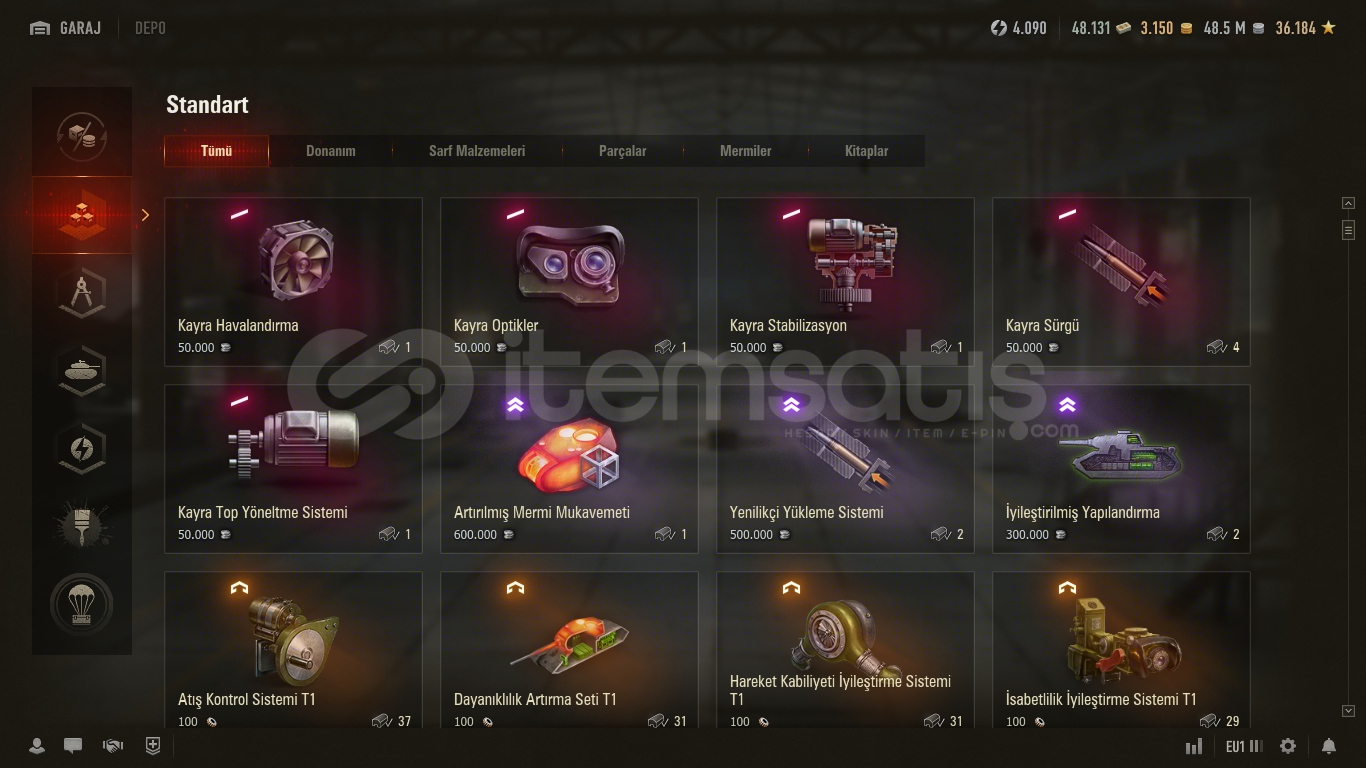Open the top crates-and-coins sidebar icon
This screenshot has height=768, width=1366.
click(81, 137)
